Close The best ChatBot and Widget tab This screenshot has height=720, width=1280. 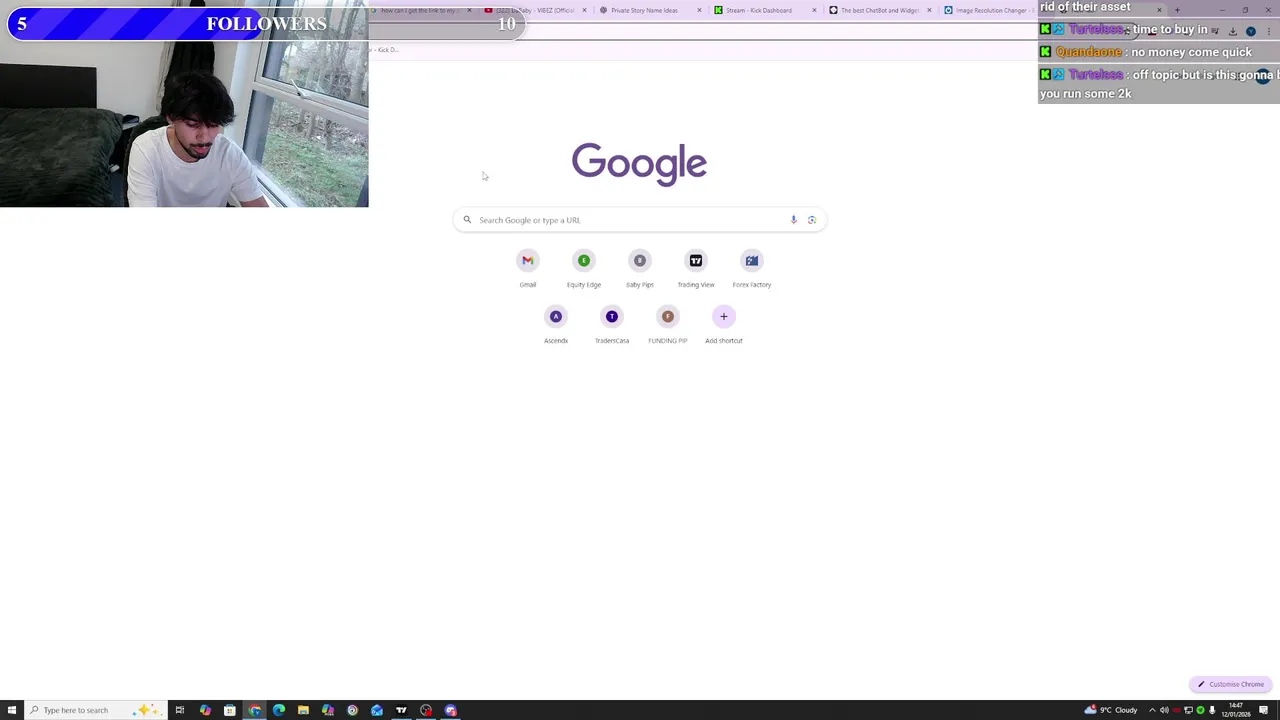click(x=929, y=10)
